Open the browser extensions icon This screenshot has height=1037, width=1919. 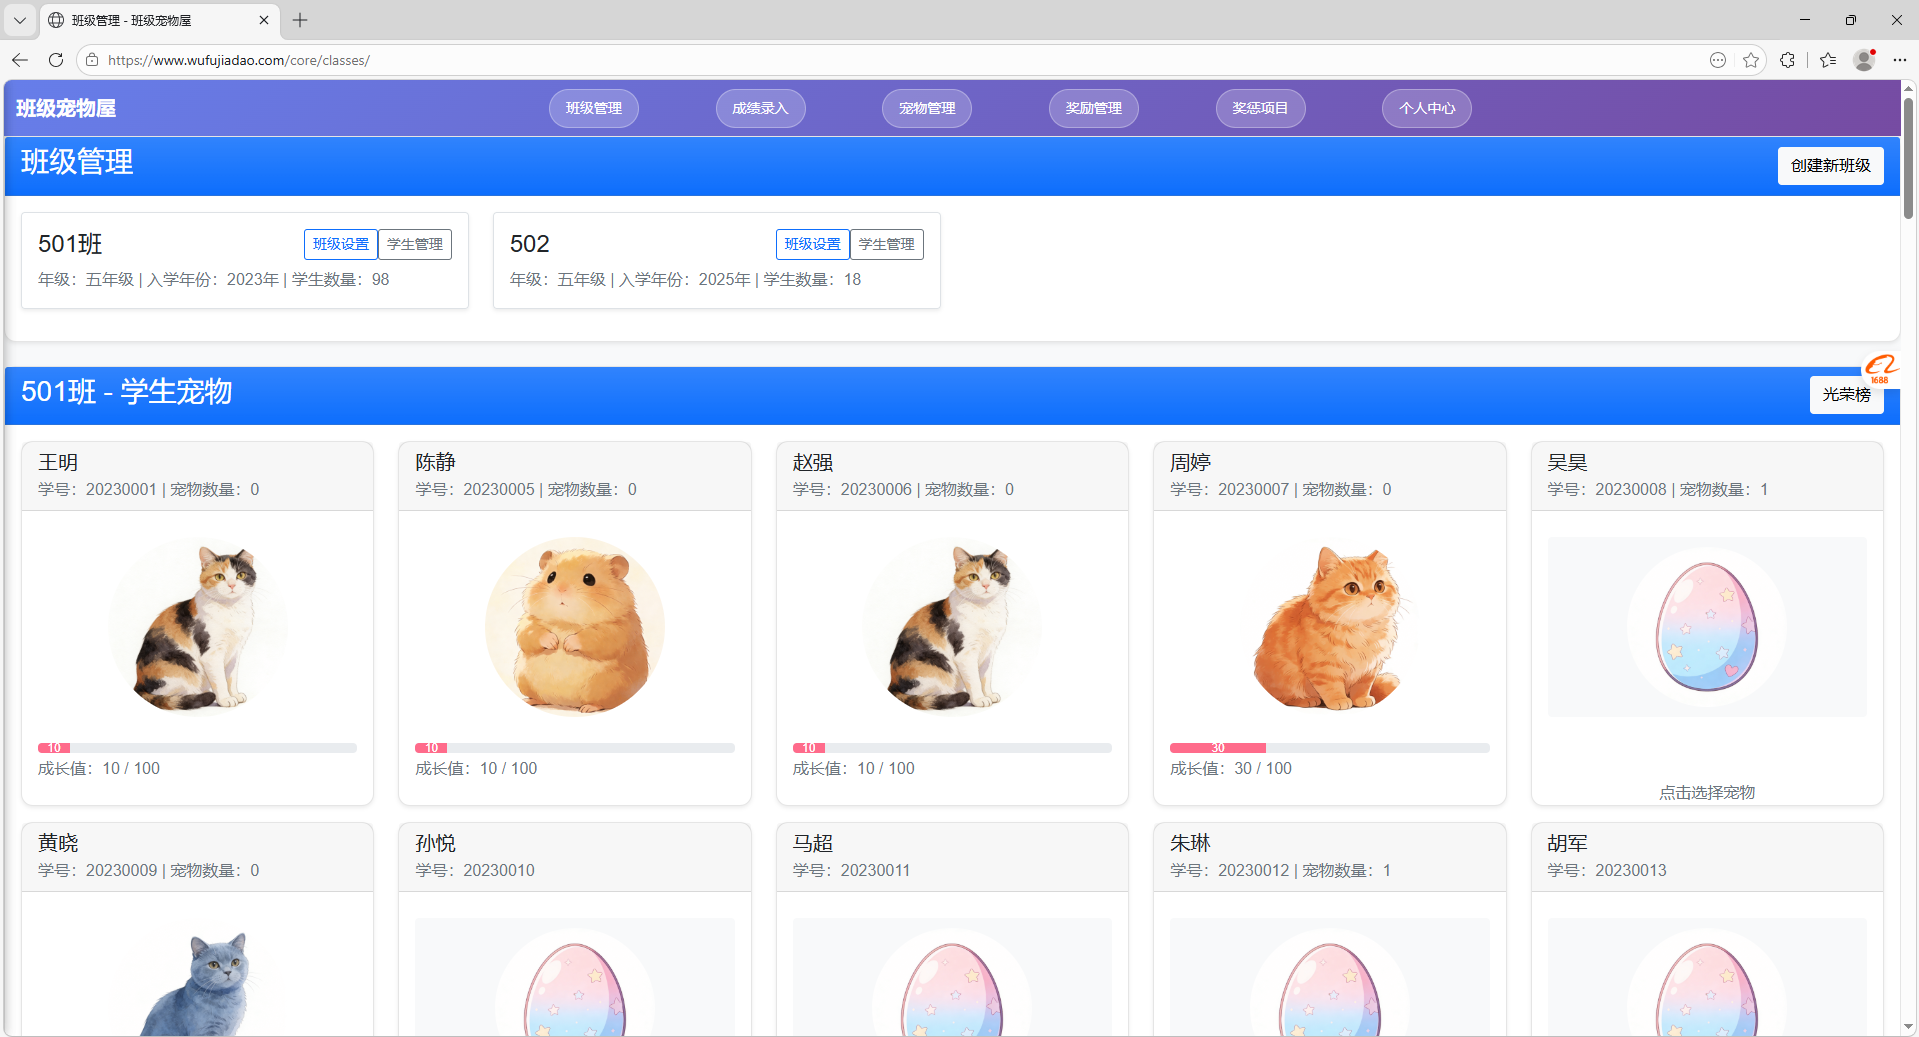(x=1788, y=60)
